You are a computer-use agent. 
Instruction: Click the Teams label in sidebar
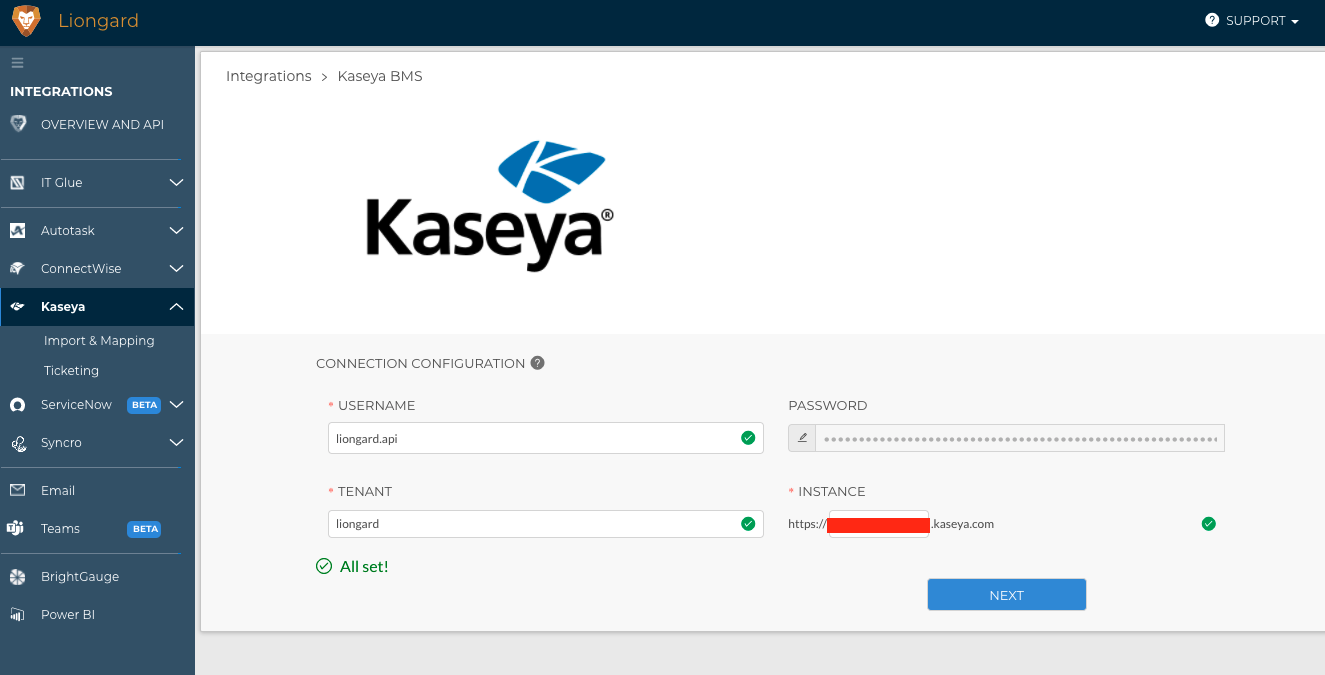(60, 529)
